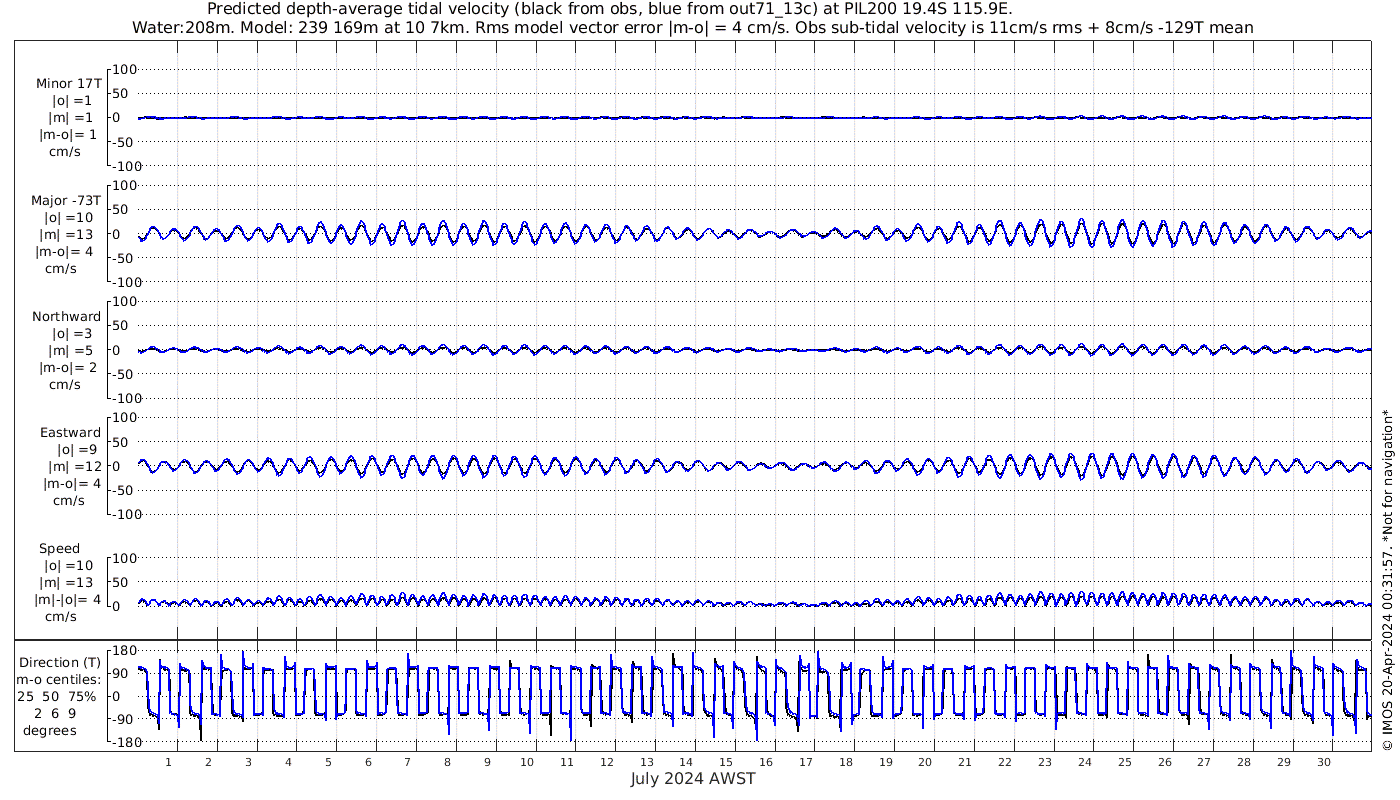Select the "Major -73T" panel label
The image size is (1400, 800).
[x=66, y=201]
